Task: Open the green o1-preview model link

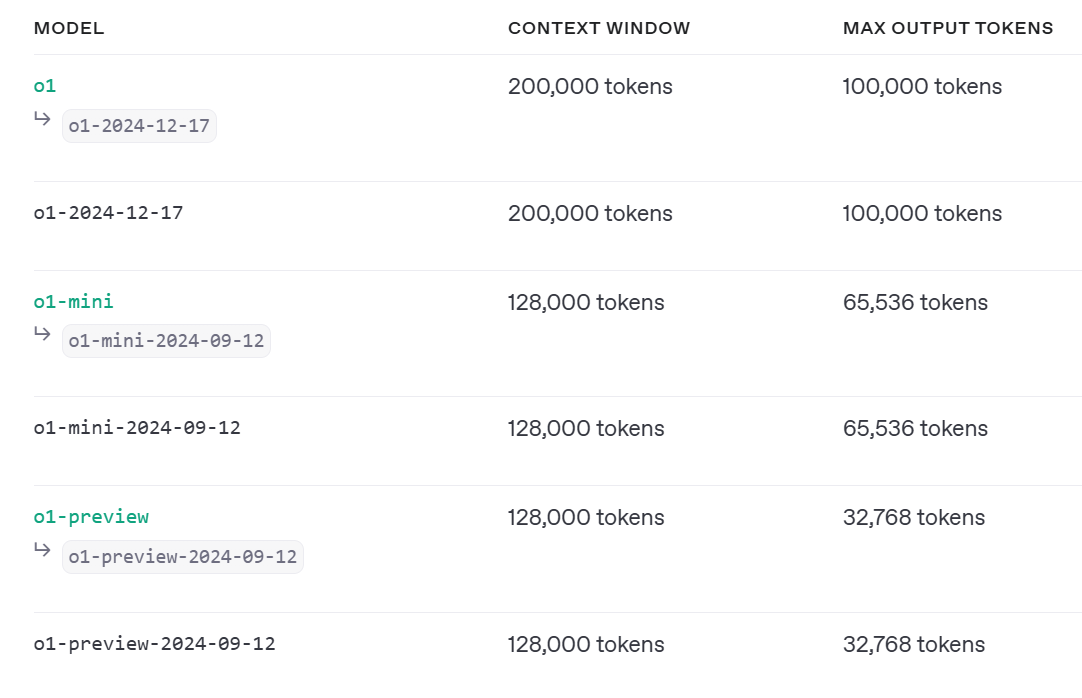Action: [x=91, y=516]
